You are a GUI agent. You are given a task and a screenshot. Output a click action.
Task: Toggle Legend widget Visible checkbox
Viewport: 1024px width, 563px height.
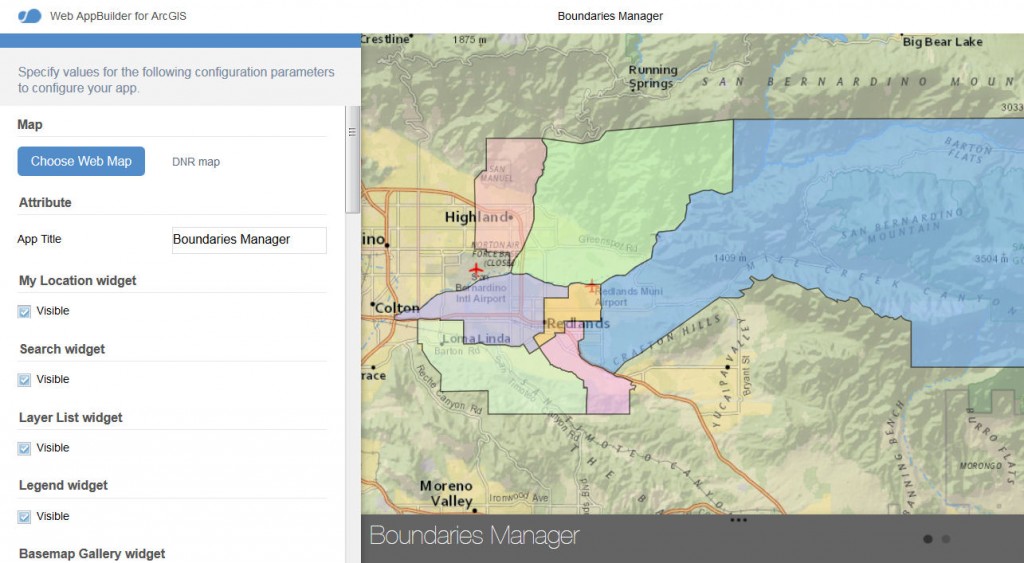point(24,517)
